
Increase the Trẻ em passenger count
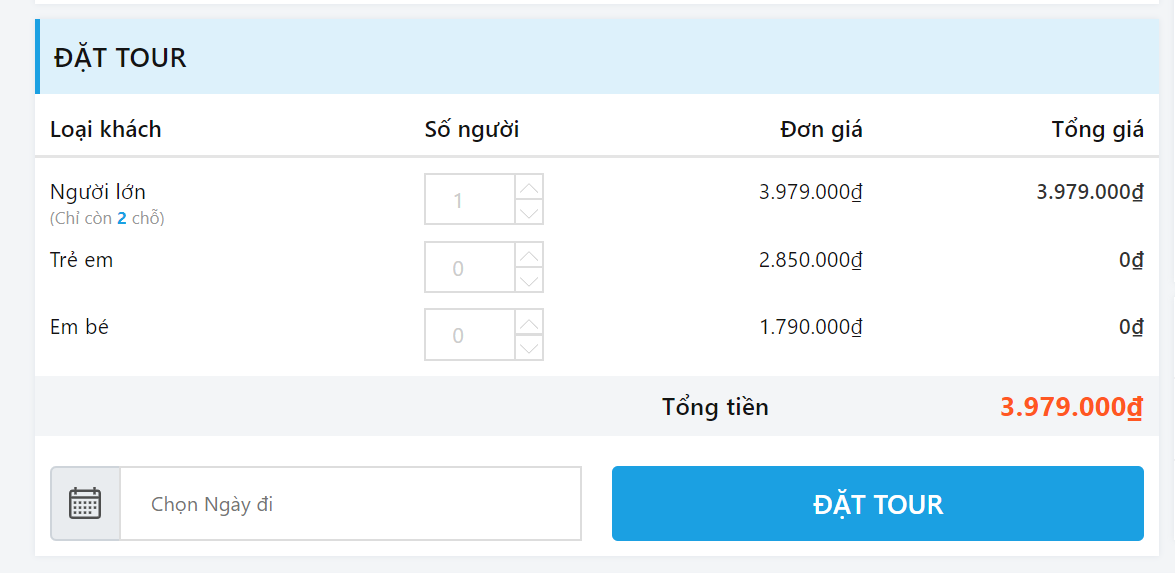point(529,254)
